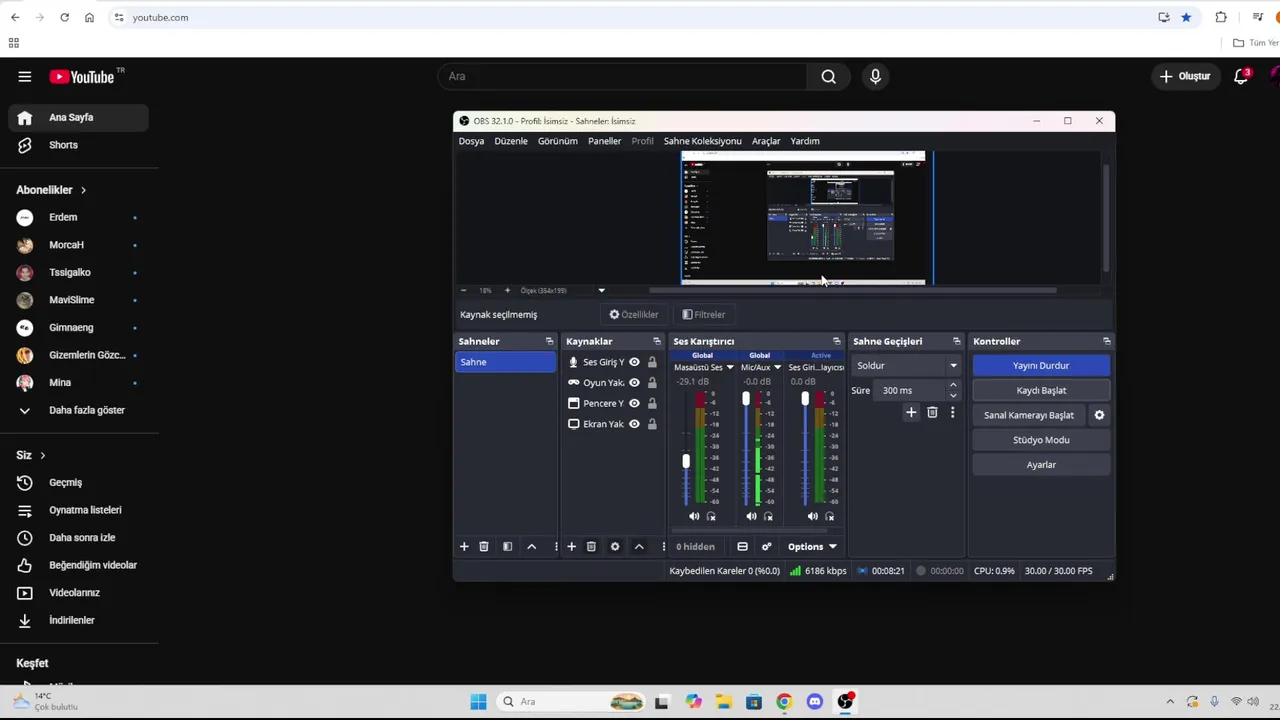
Task: Click the YouTube search magnifier button
Action: click(828, 76)
